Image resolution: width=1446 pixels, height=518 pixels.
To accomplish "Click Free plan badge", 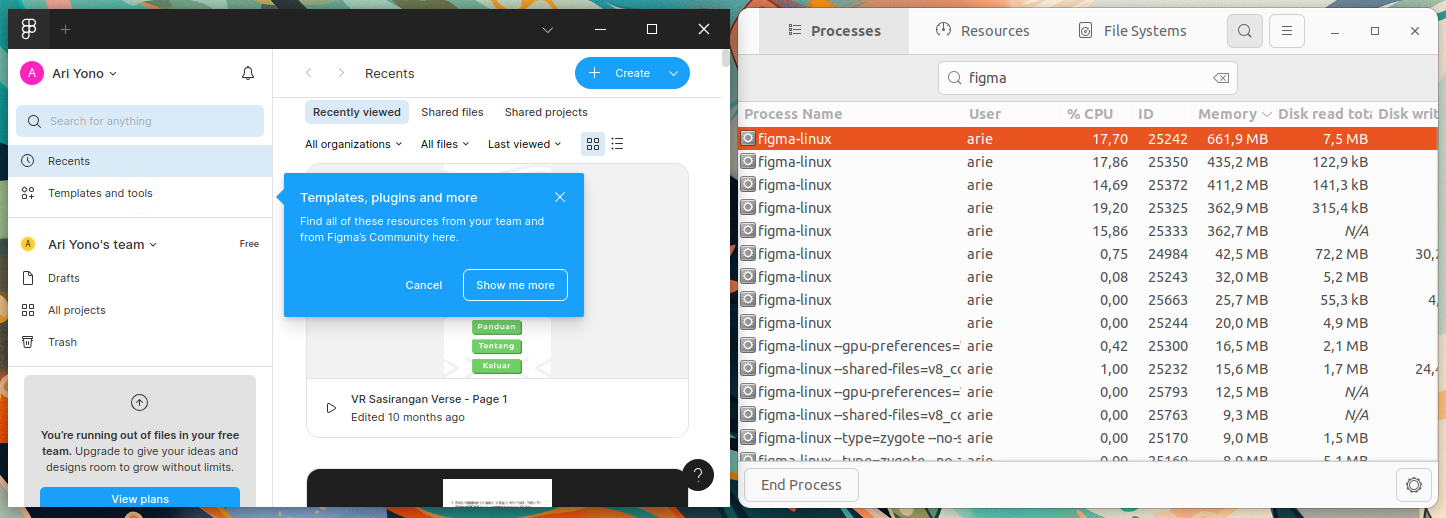I will click(x=249, y=244).
